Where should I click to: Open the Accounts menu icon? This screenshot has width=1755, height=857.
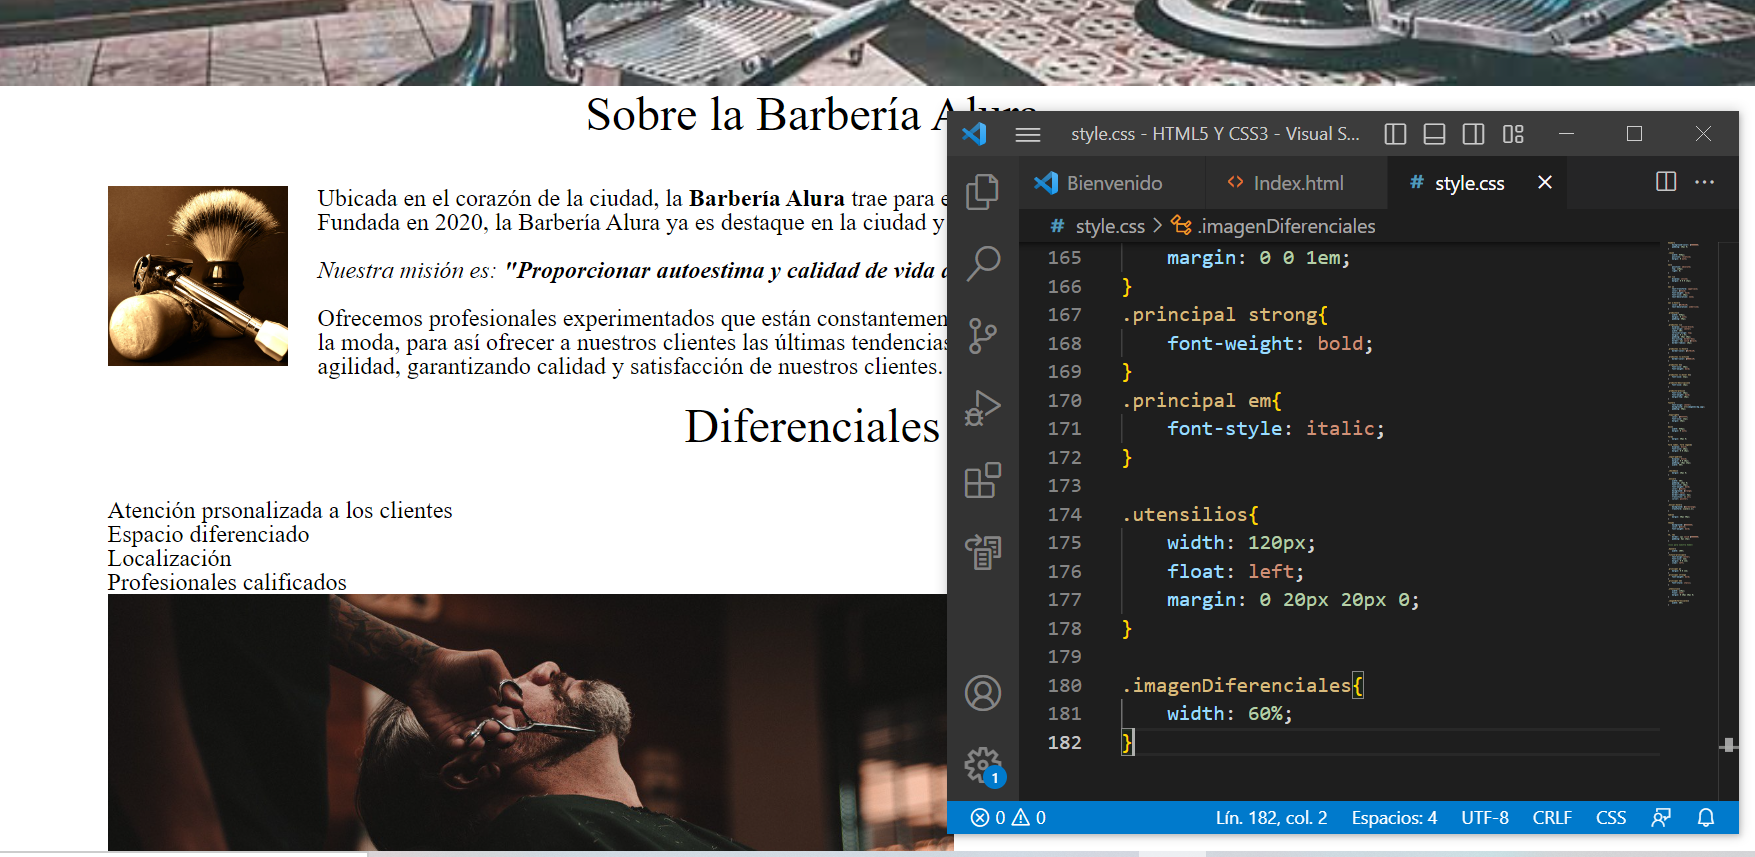pyautogui.click(x=982, y=693)
